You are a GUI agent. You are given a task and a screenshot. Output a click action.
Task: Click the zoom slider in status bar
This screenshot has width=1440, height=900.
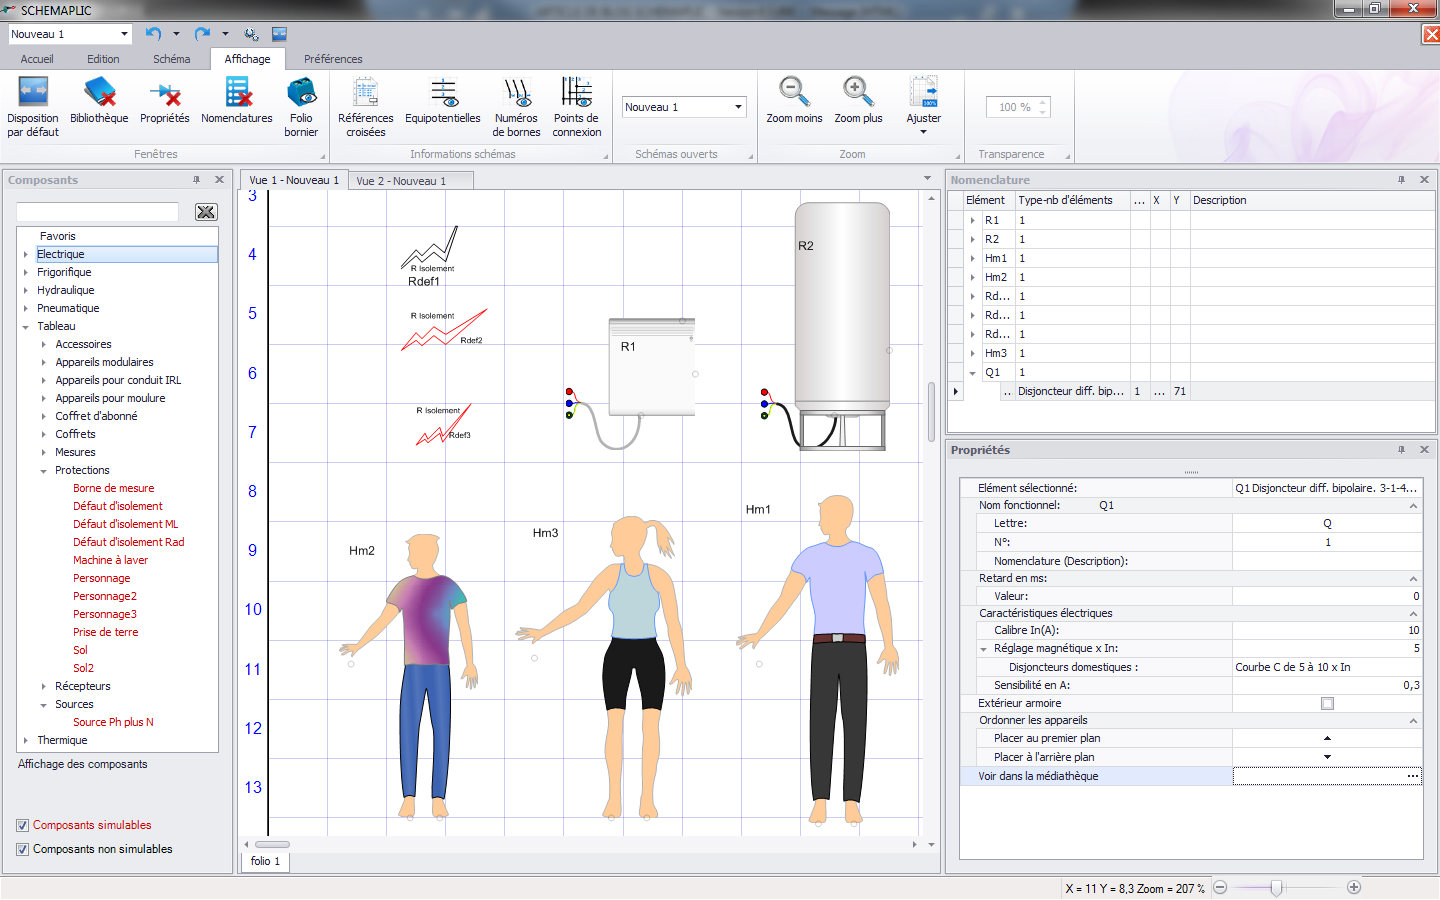coord(1276,887)
